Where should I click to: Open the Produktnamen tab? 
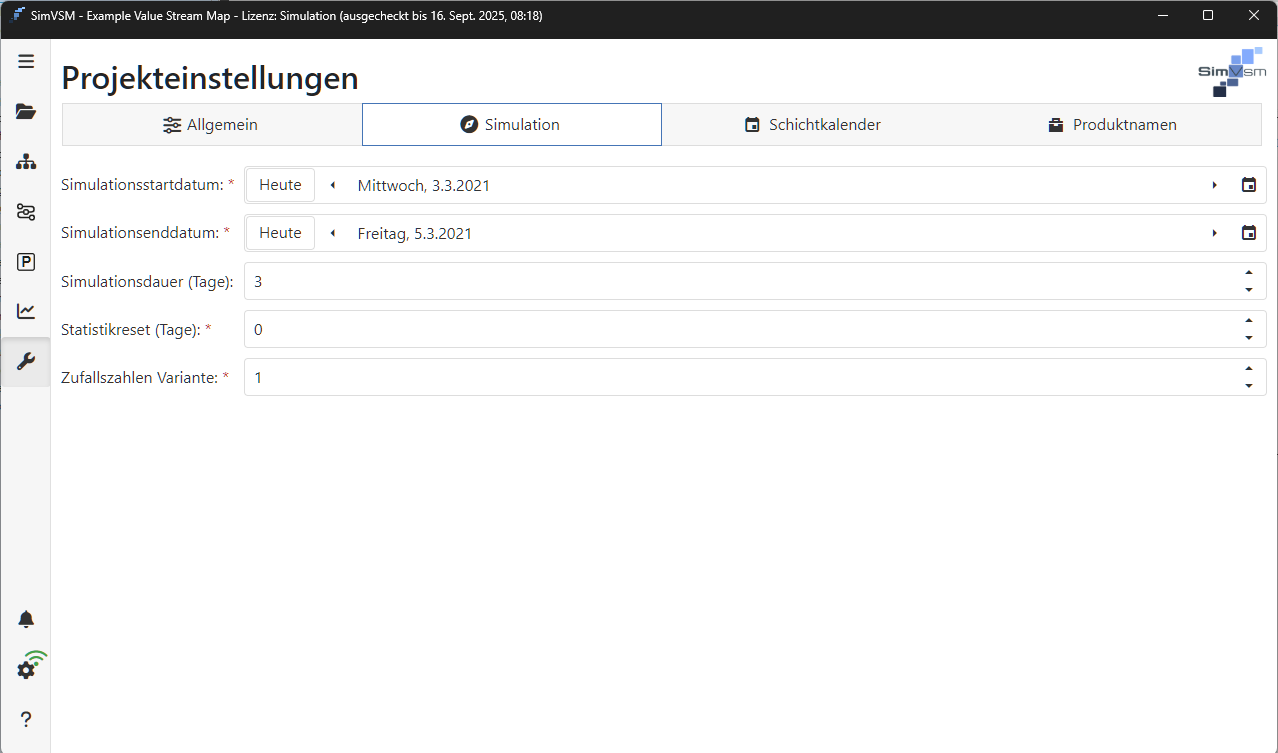(1111, 125)
